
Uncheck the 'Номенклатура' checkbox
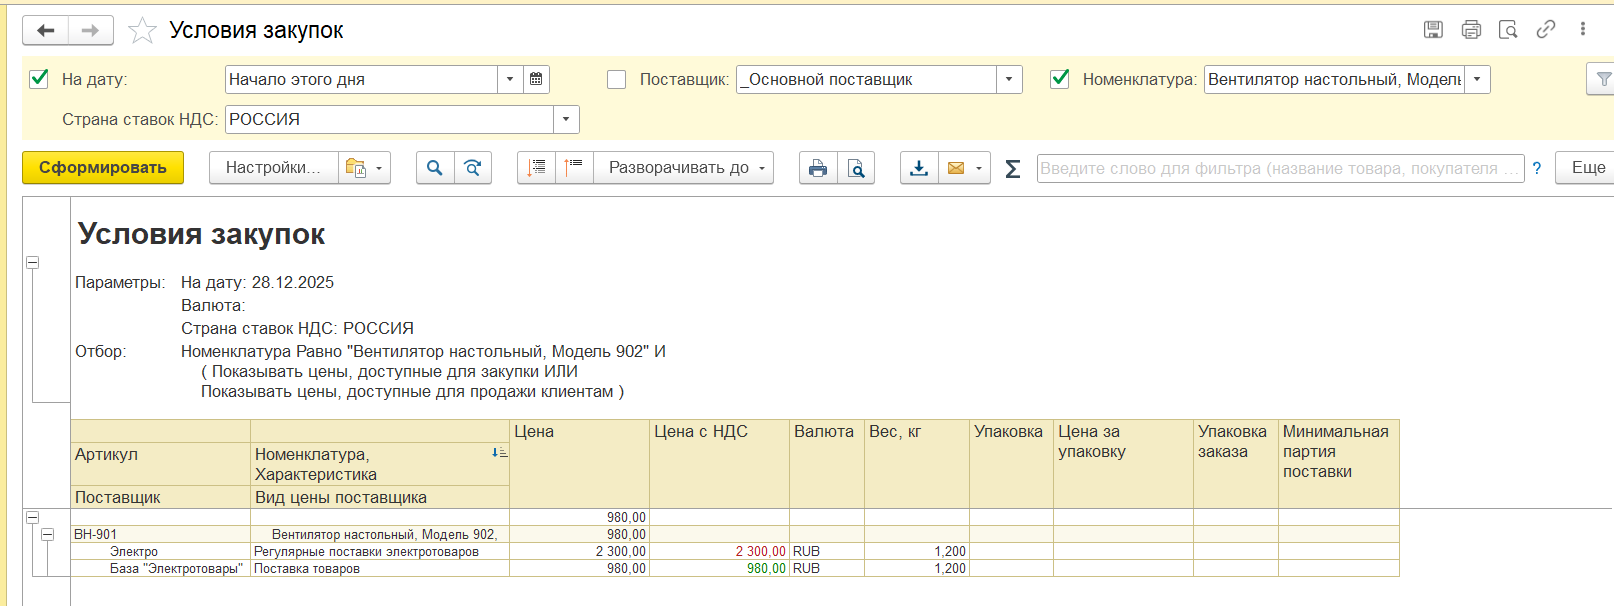1060,79
